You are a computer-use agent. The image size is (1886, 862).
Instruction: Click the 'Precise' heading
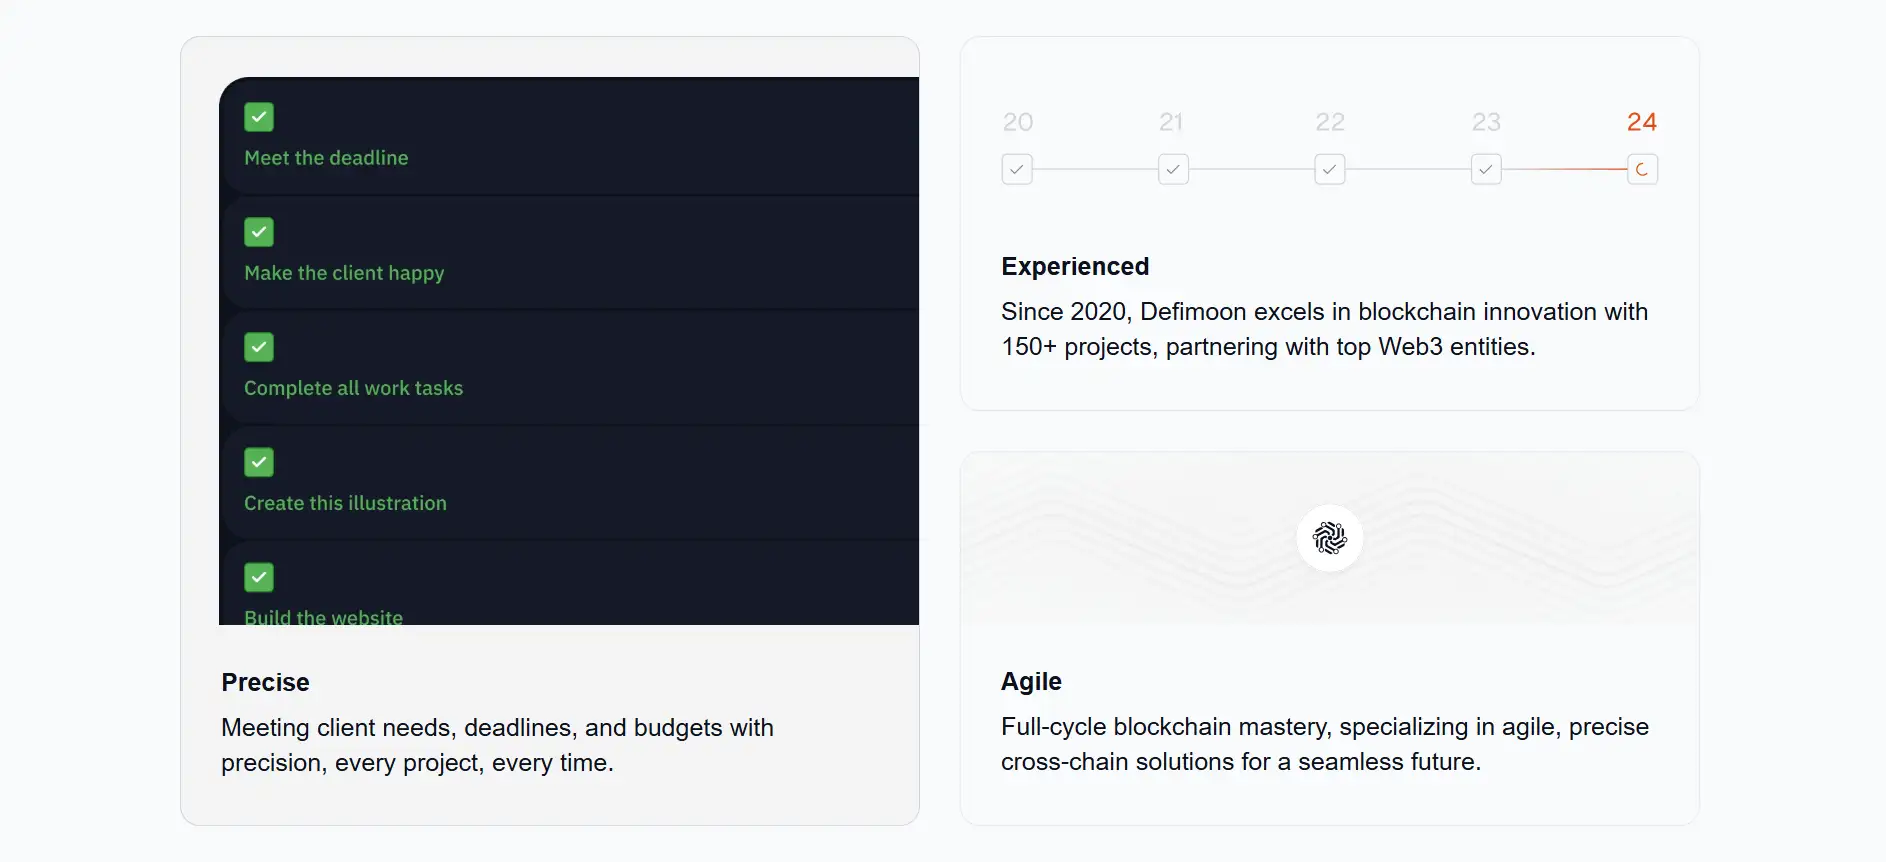point(265,683)
